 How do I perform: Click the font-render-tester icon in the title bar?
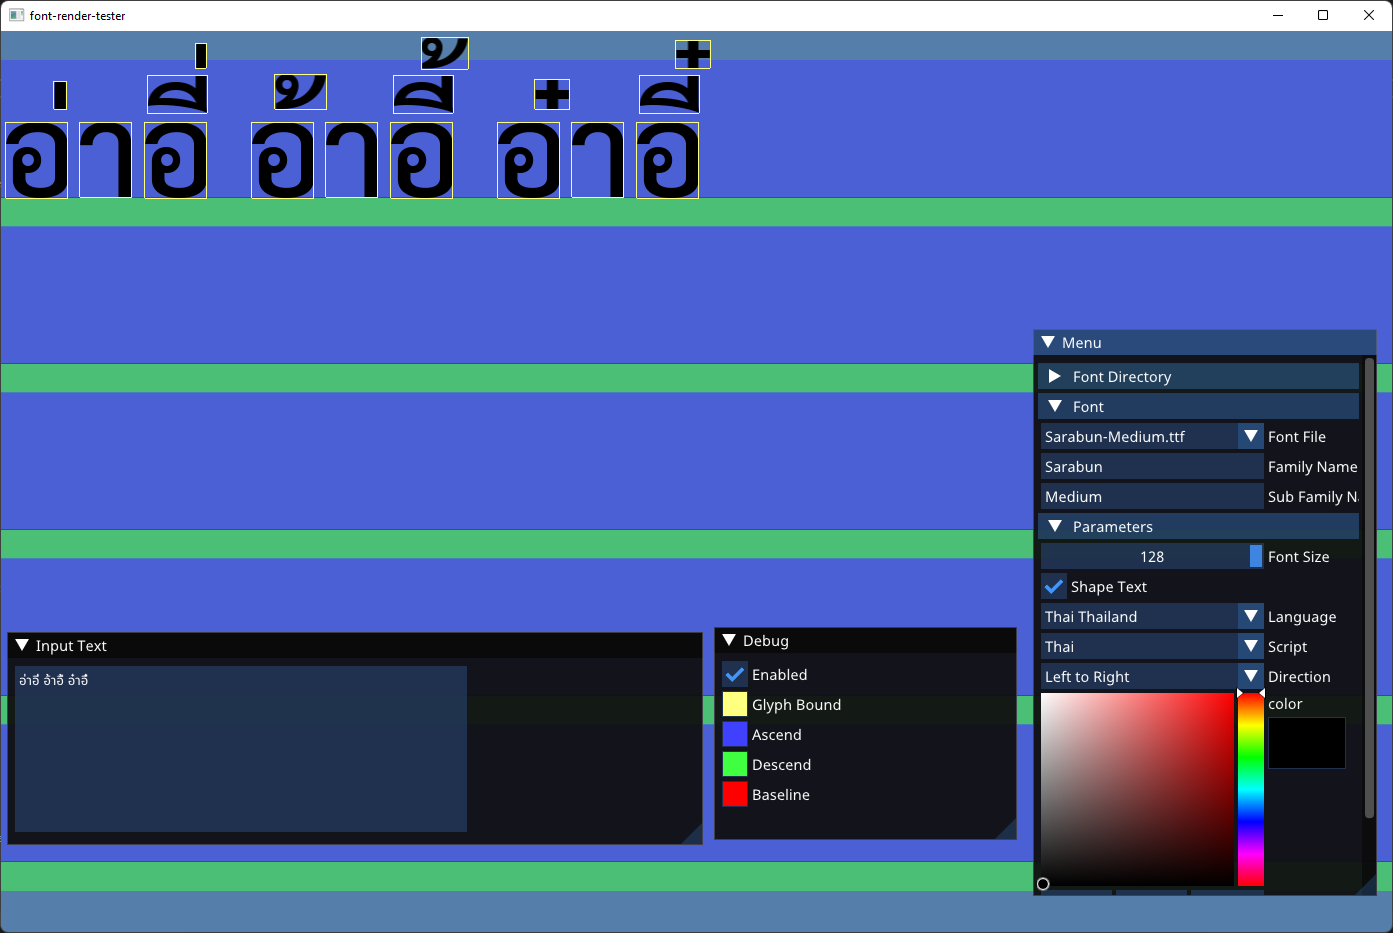click(16, 15)
